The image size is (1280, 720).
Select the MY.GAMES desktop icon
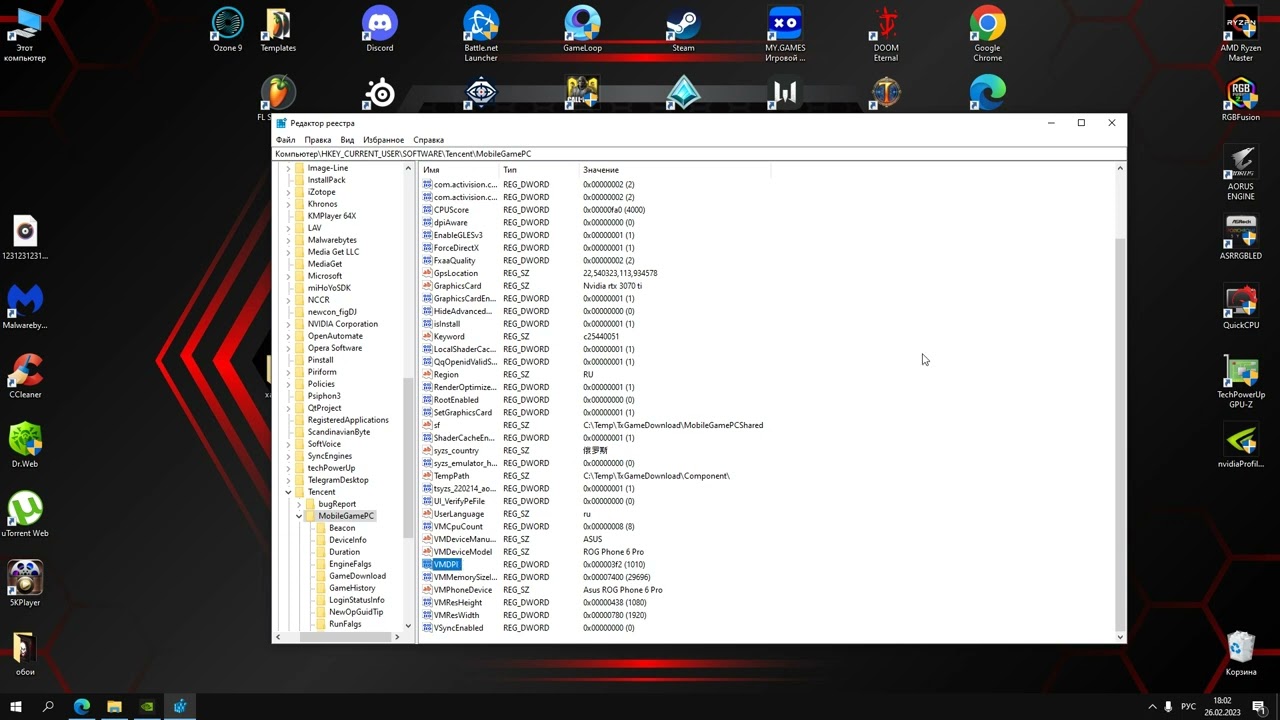[785, 34]
